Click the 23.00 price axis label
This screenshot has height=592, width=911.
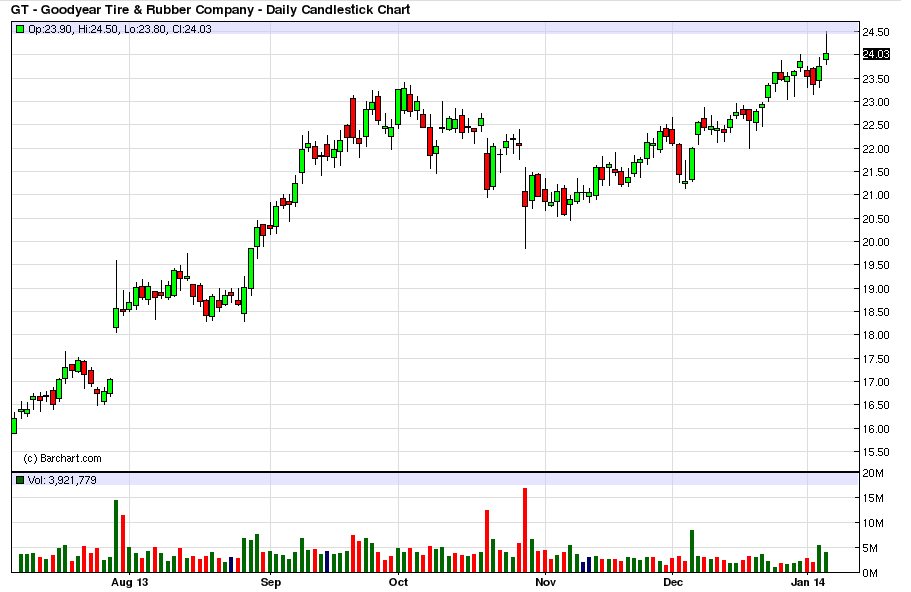pos(876,102)
